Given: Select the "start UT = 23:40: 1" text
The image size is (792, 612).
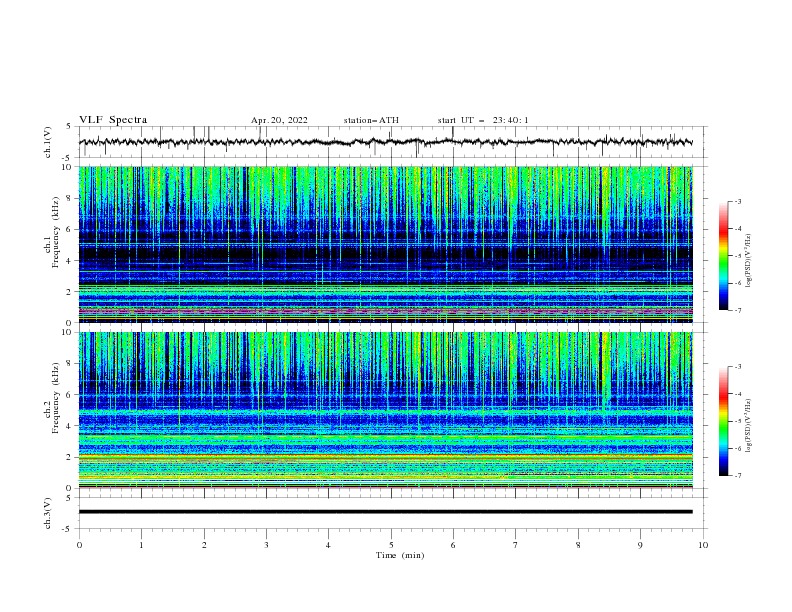Looking at the screenshot, I should pyautogui.click(x=483, y=120).
